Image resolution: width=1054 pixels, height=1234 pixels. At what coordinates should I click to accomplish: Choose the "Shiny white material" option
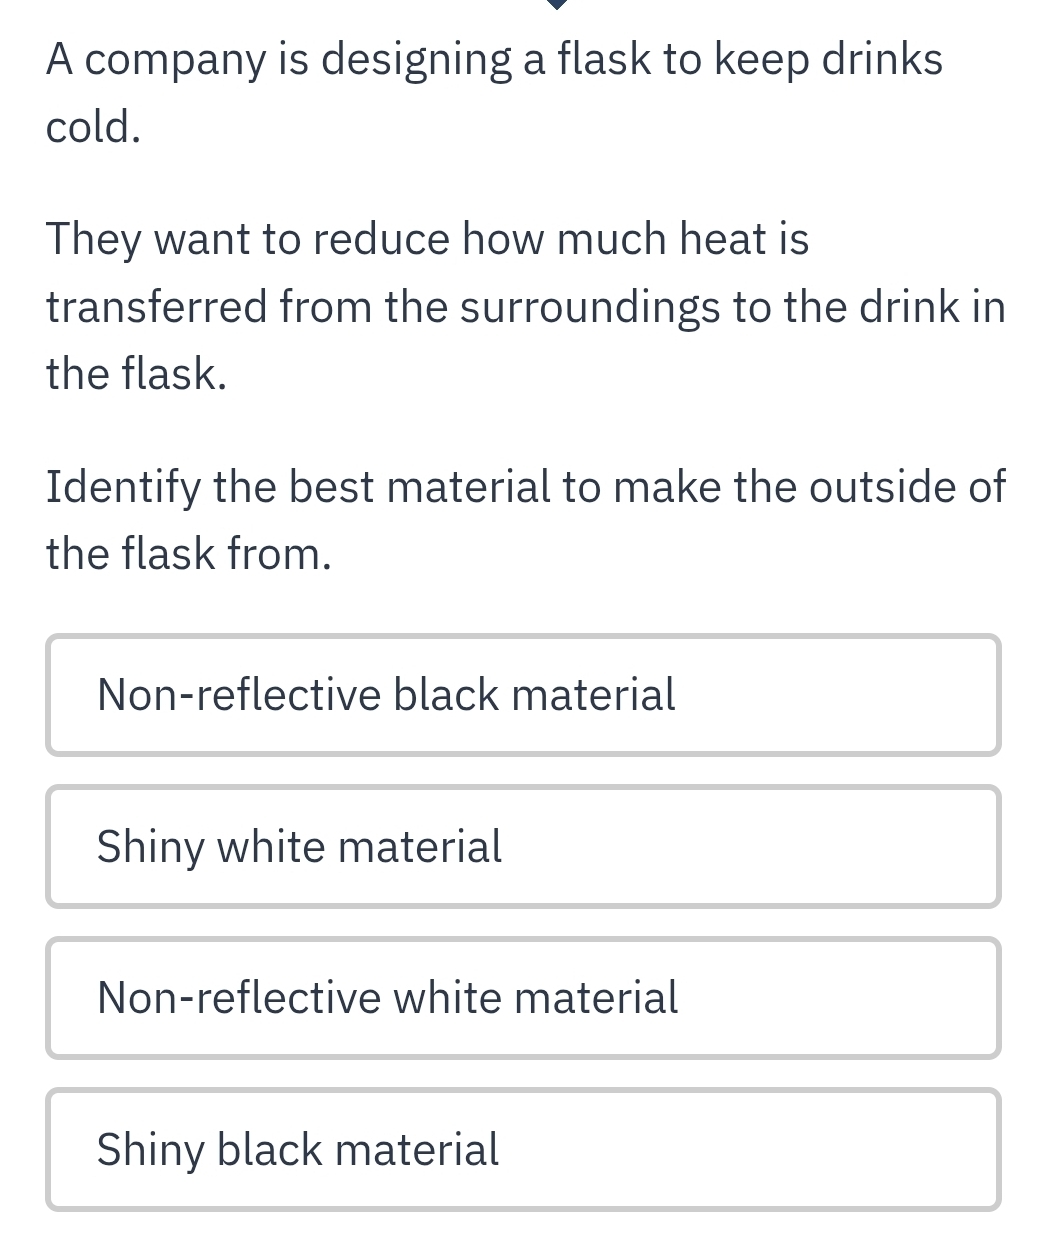[x=523, y=847]
